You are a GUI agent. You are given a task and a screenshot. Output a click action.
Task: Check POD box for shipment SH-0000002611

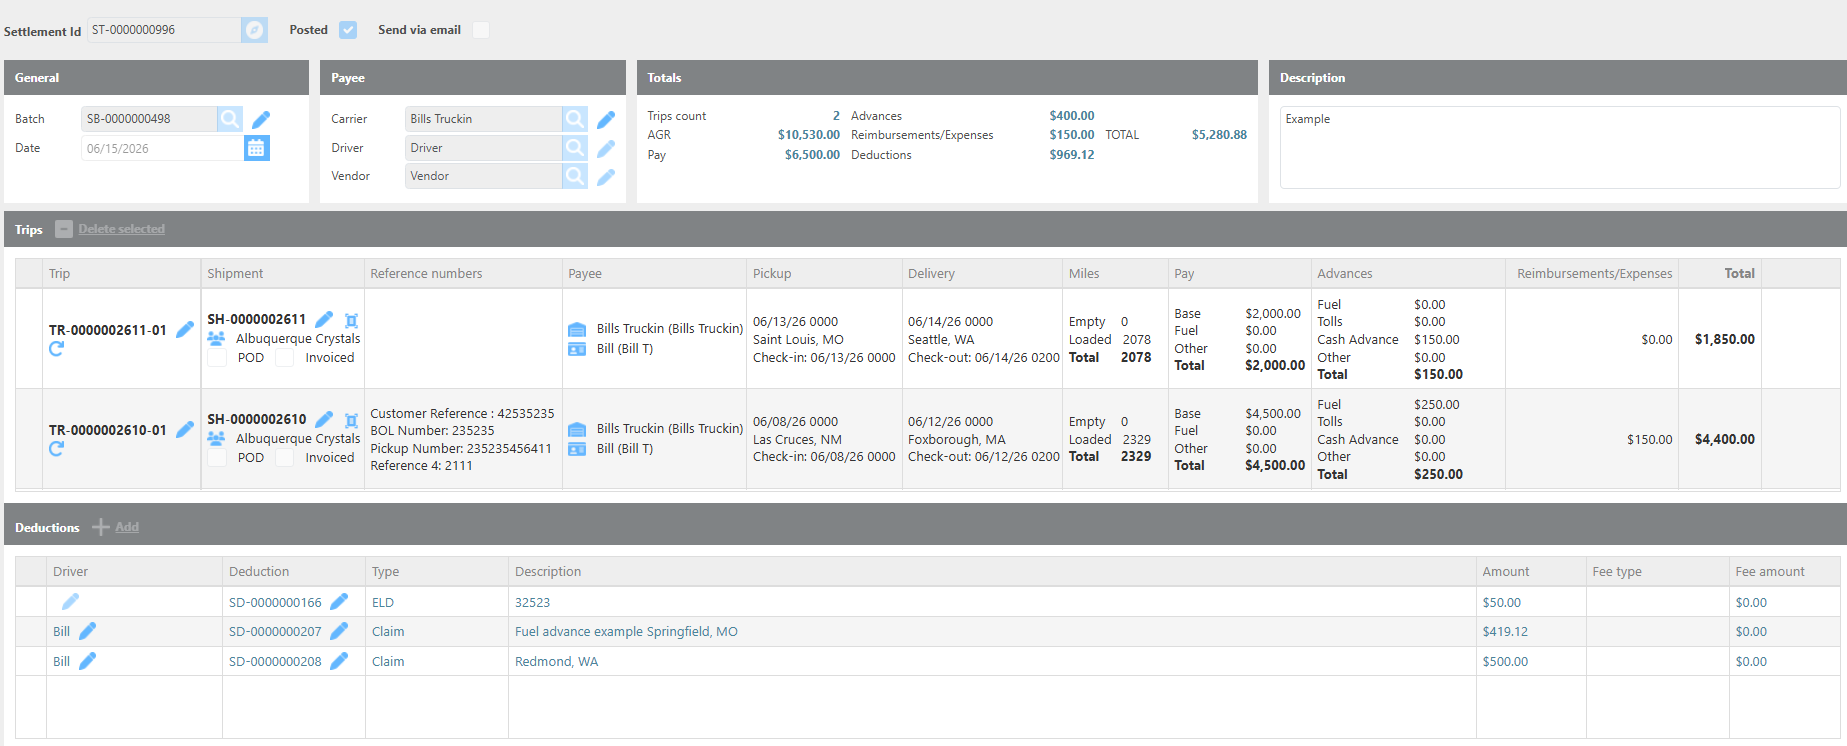(217, 358)
